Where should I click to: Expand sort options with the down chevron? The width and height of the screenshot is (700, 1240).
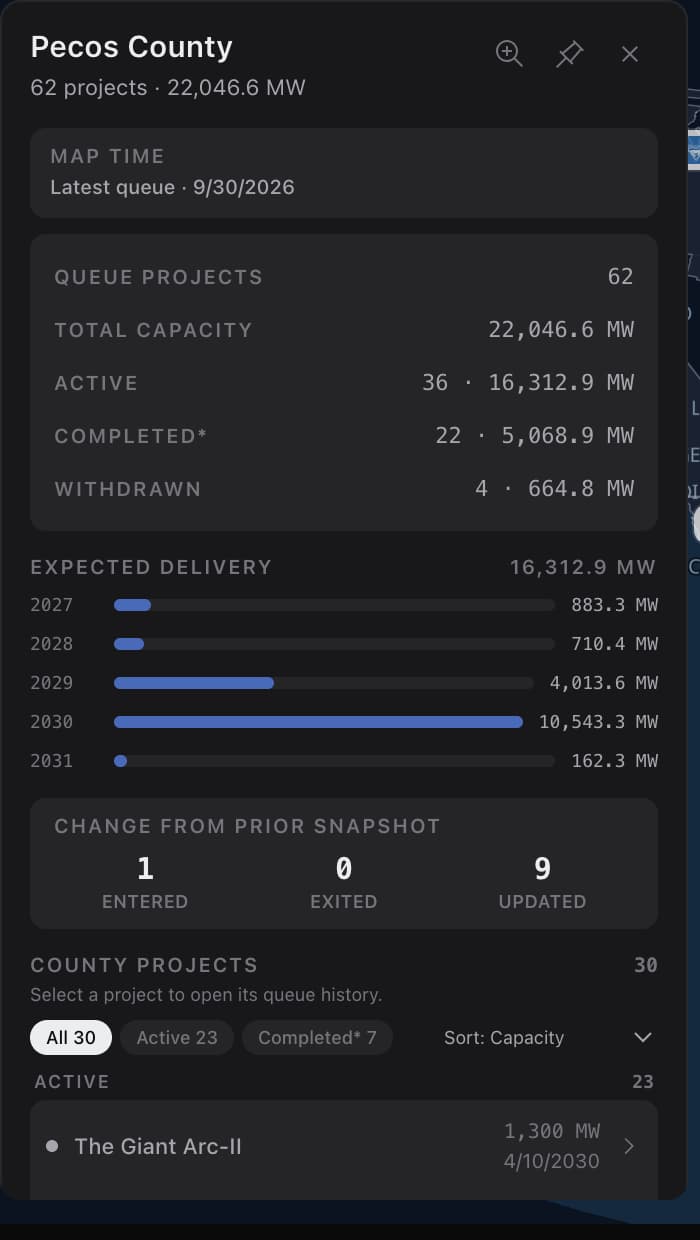click(643, 1037)
